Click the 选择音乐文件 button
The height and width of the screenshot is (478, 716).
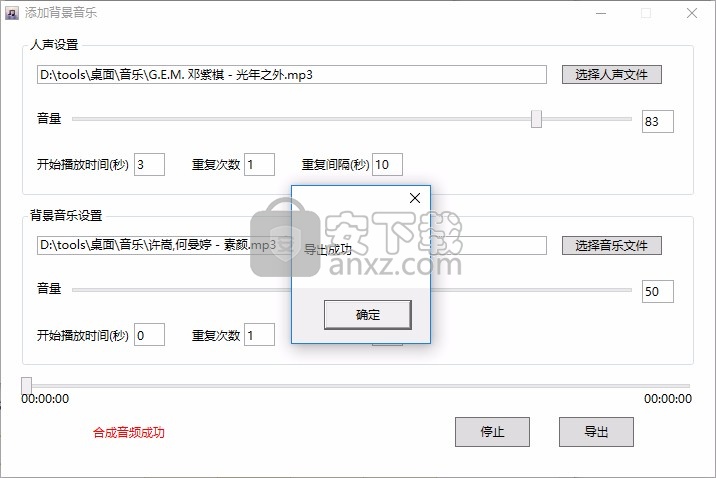611,246
